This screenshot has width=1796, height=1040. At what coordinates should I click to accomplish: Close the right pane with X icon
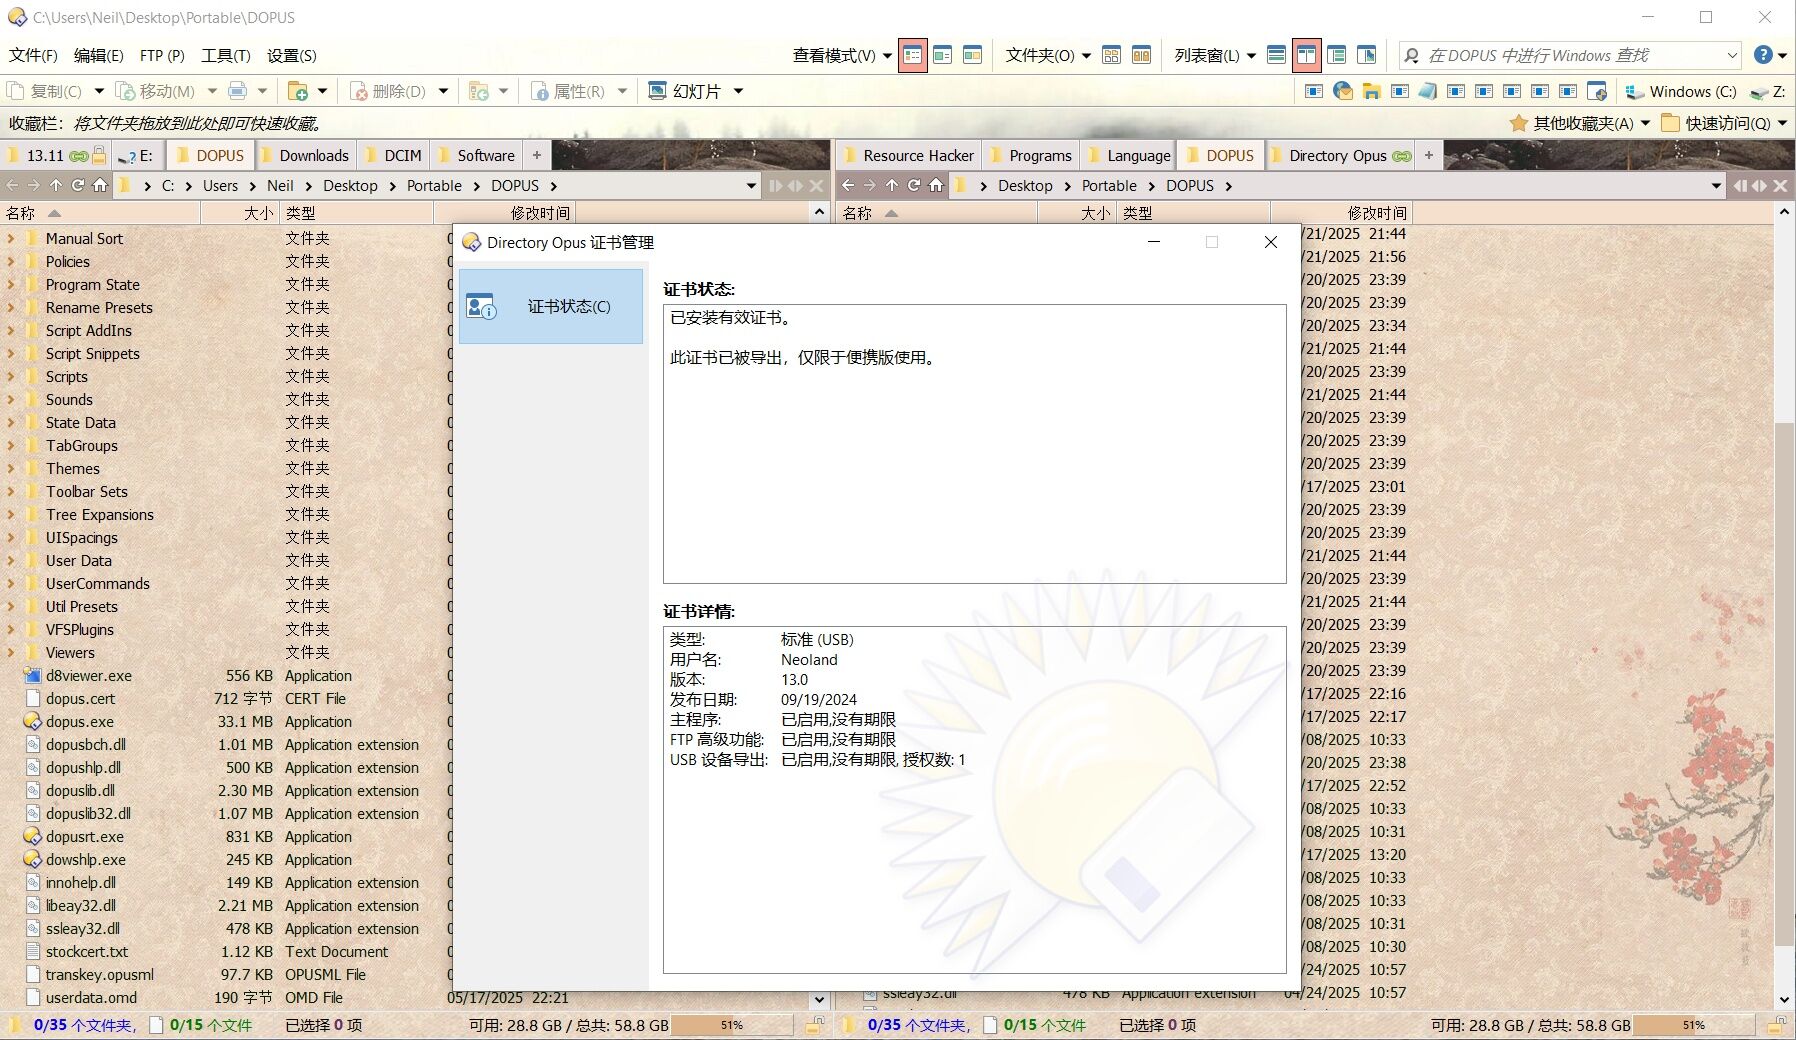point(1780,185)
